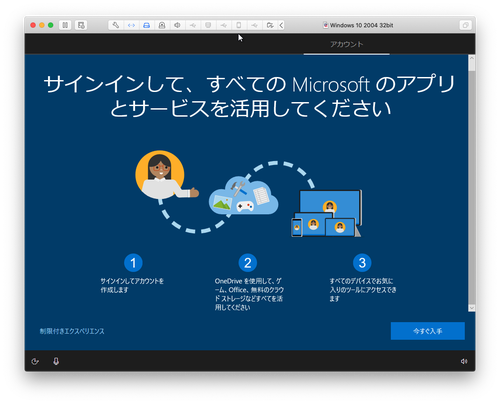Click the text starting 'OneDrive を使用して'

pyautogui.click(x=249, y=294)
